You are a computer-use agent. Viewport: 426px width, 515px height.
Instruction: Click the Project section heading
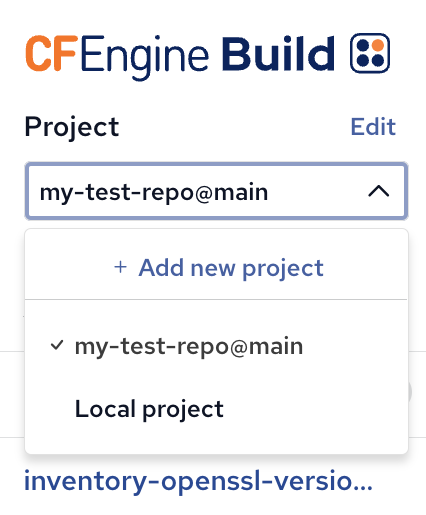[72, 128]
